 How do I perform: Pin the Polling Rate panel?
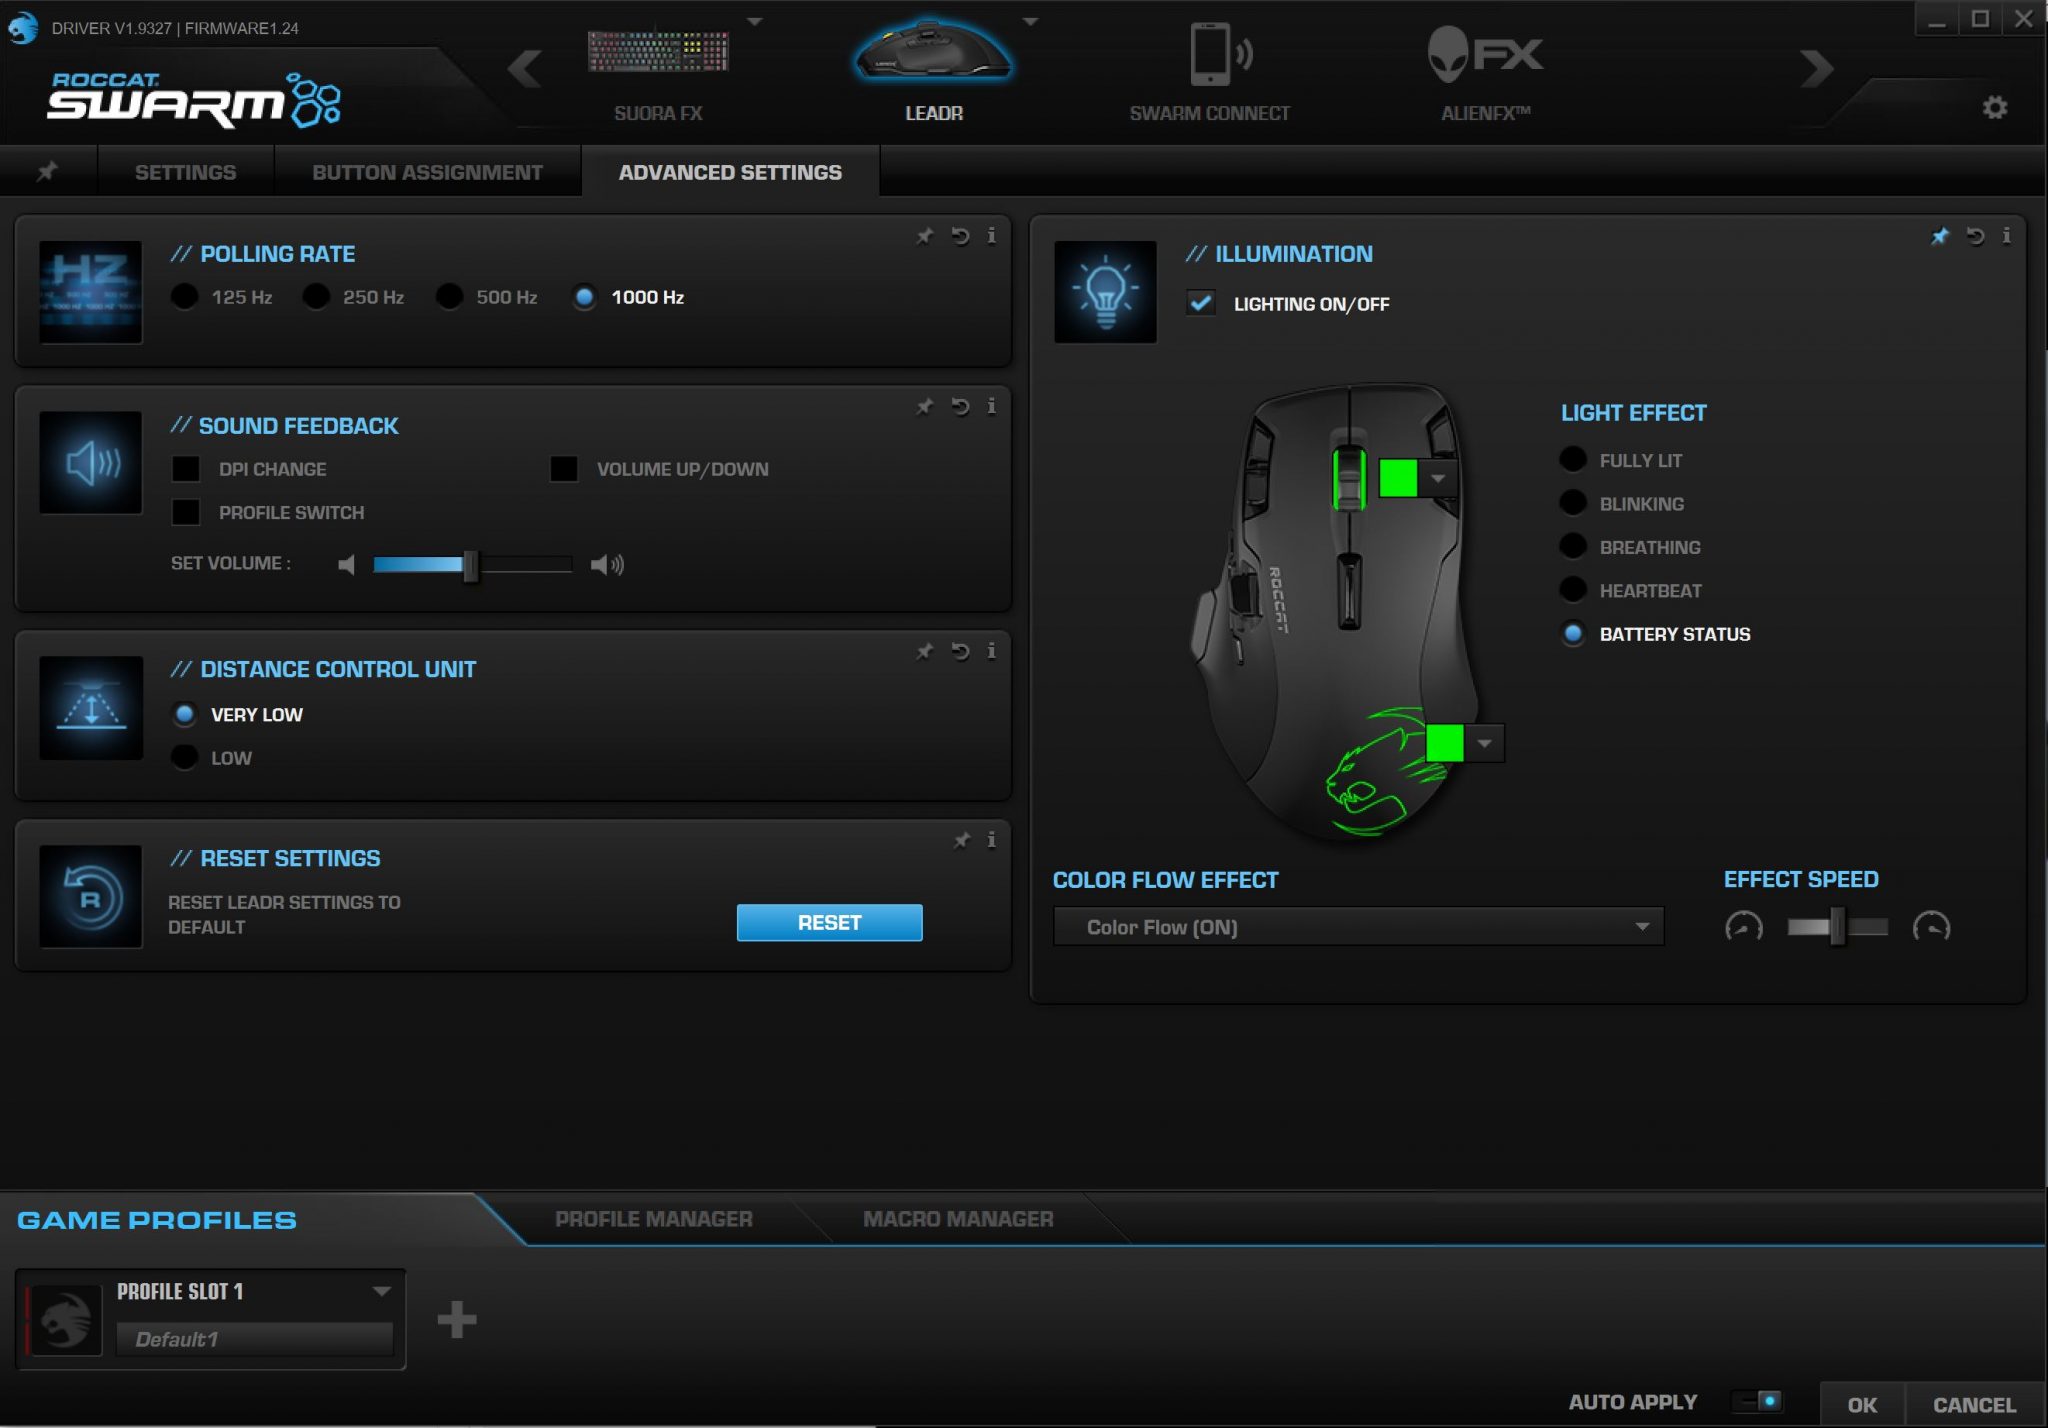click(925, 236)
